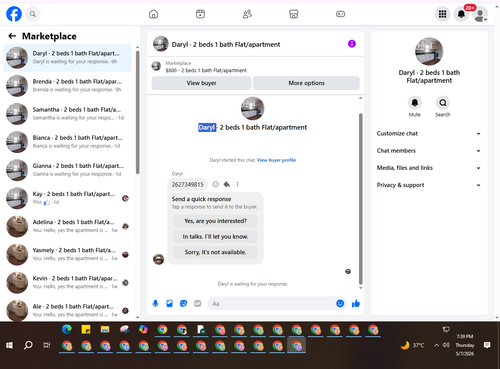Send quick response Yes, are you interested?

click(x=215, y=221)
